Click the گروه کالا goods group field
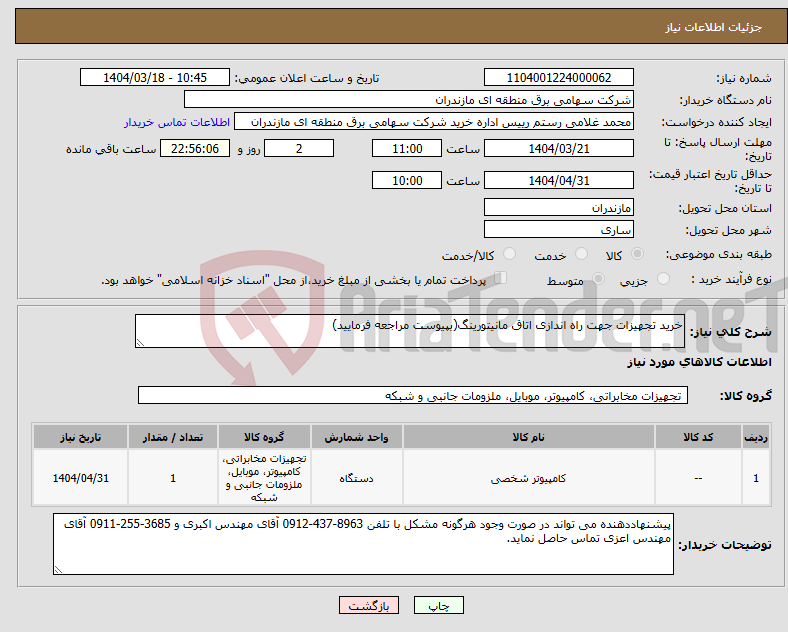 [413, 395]
